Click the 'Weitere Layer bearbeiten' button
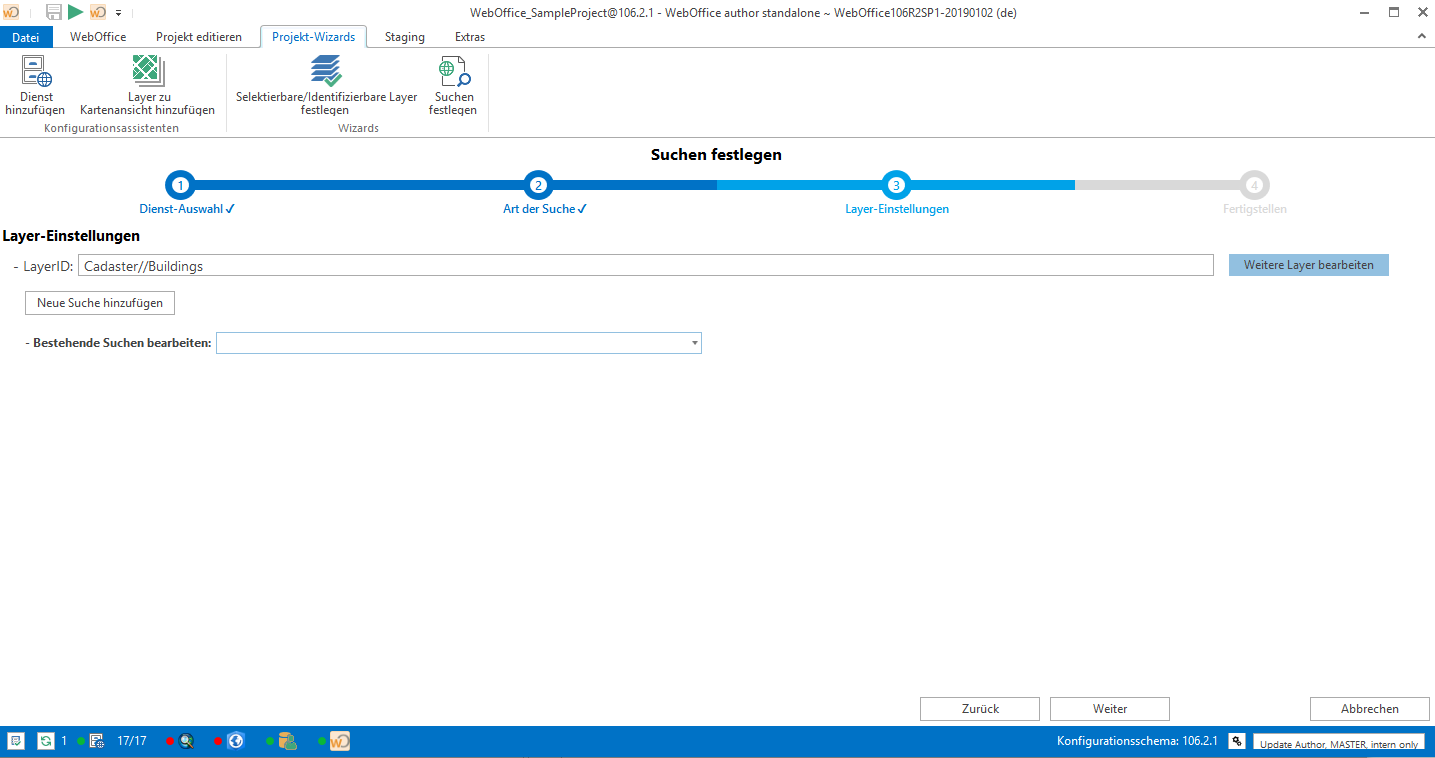The height and width of the screenshot is (758, 1435). 1308,264
